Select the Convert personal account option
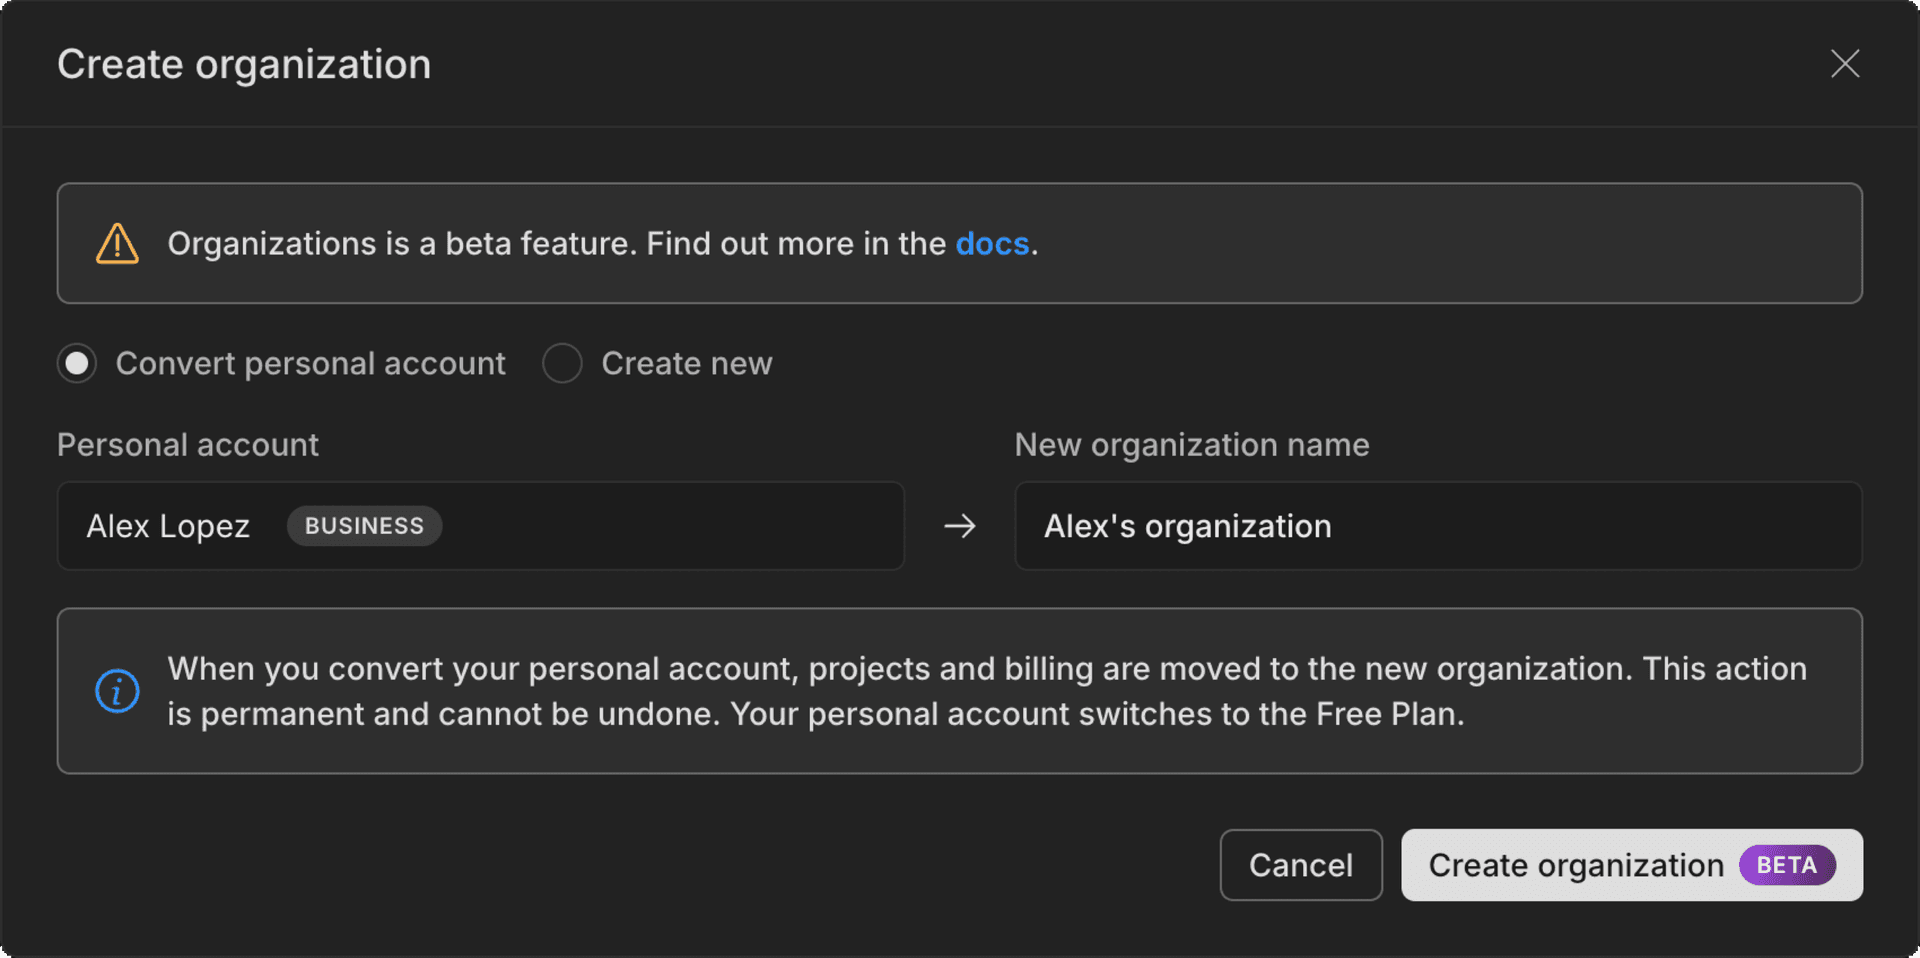 tap(280, 363)
